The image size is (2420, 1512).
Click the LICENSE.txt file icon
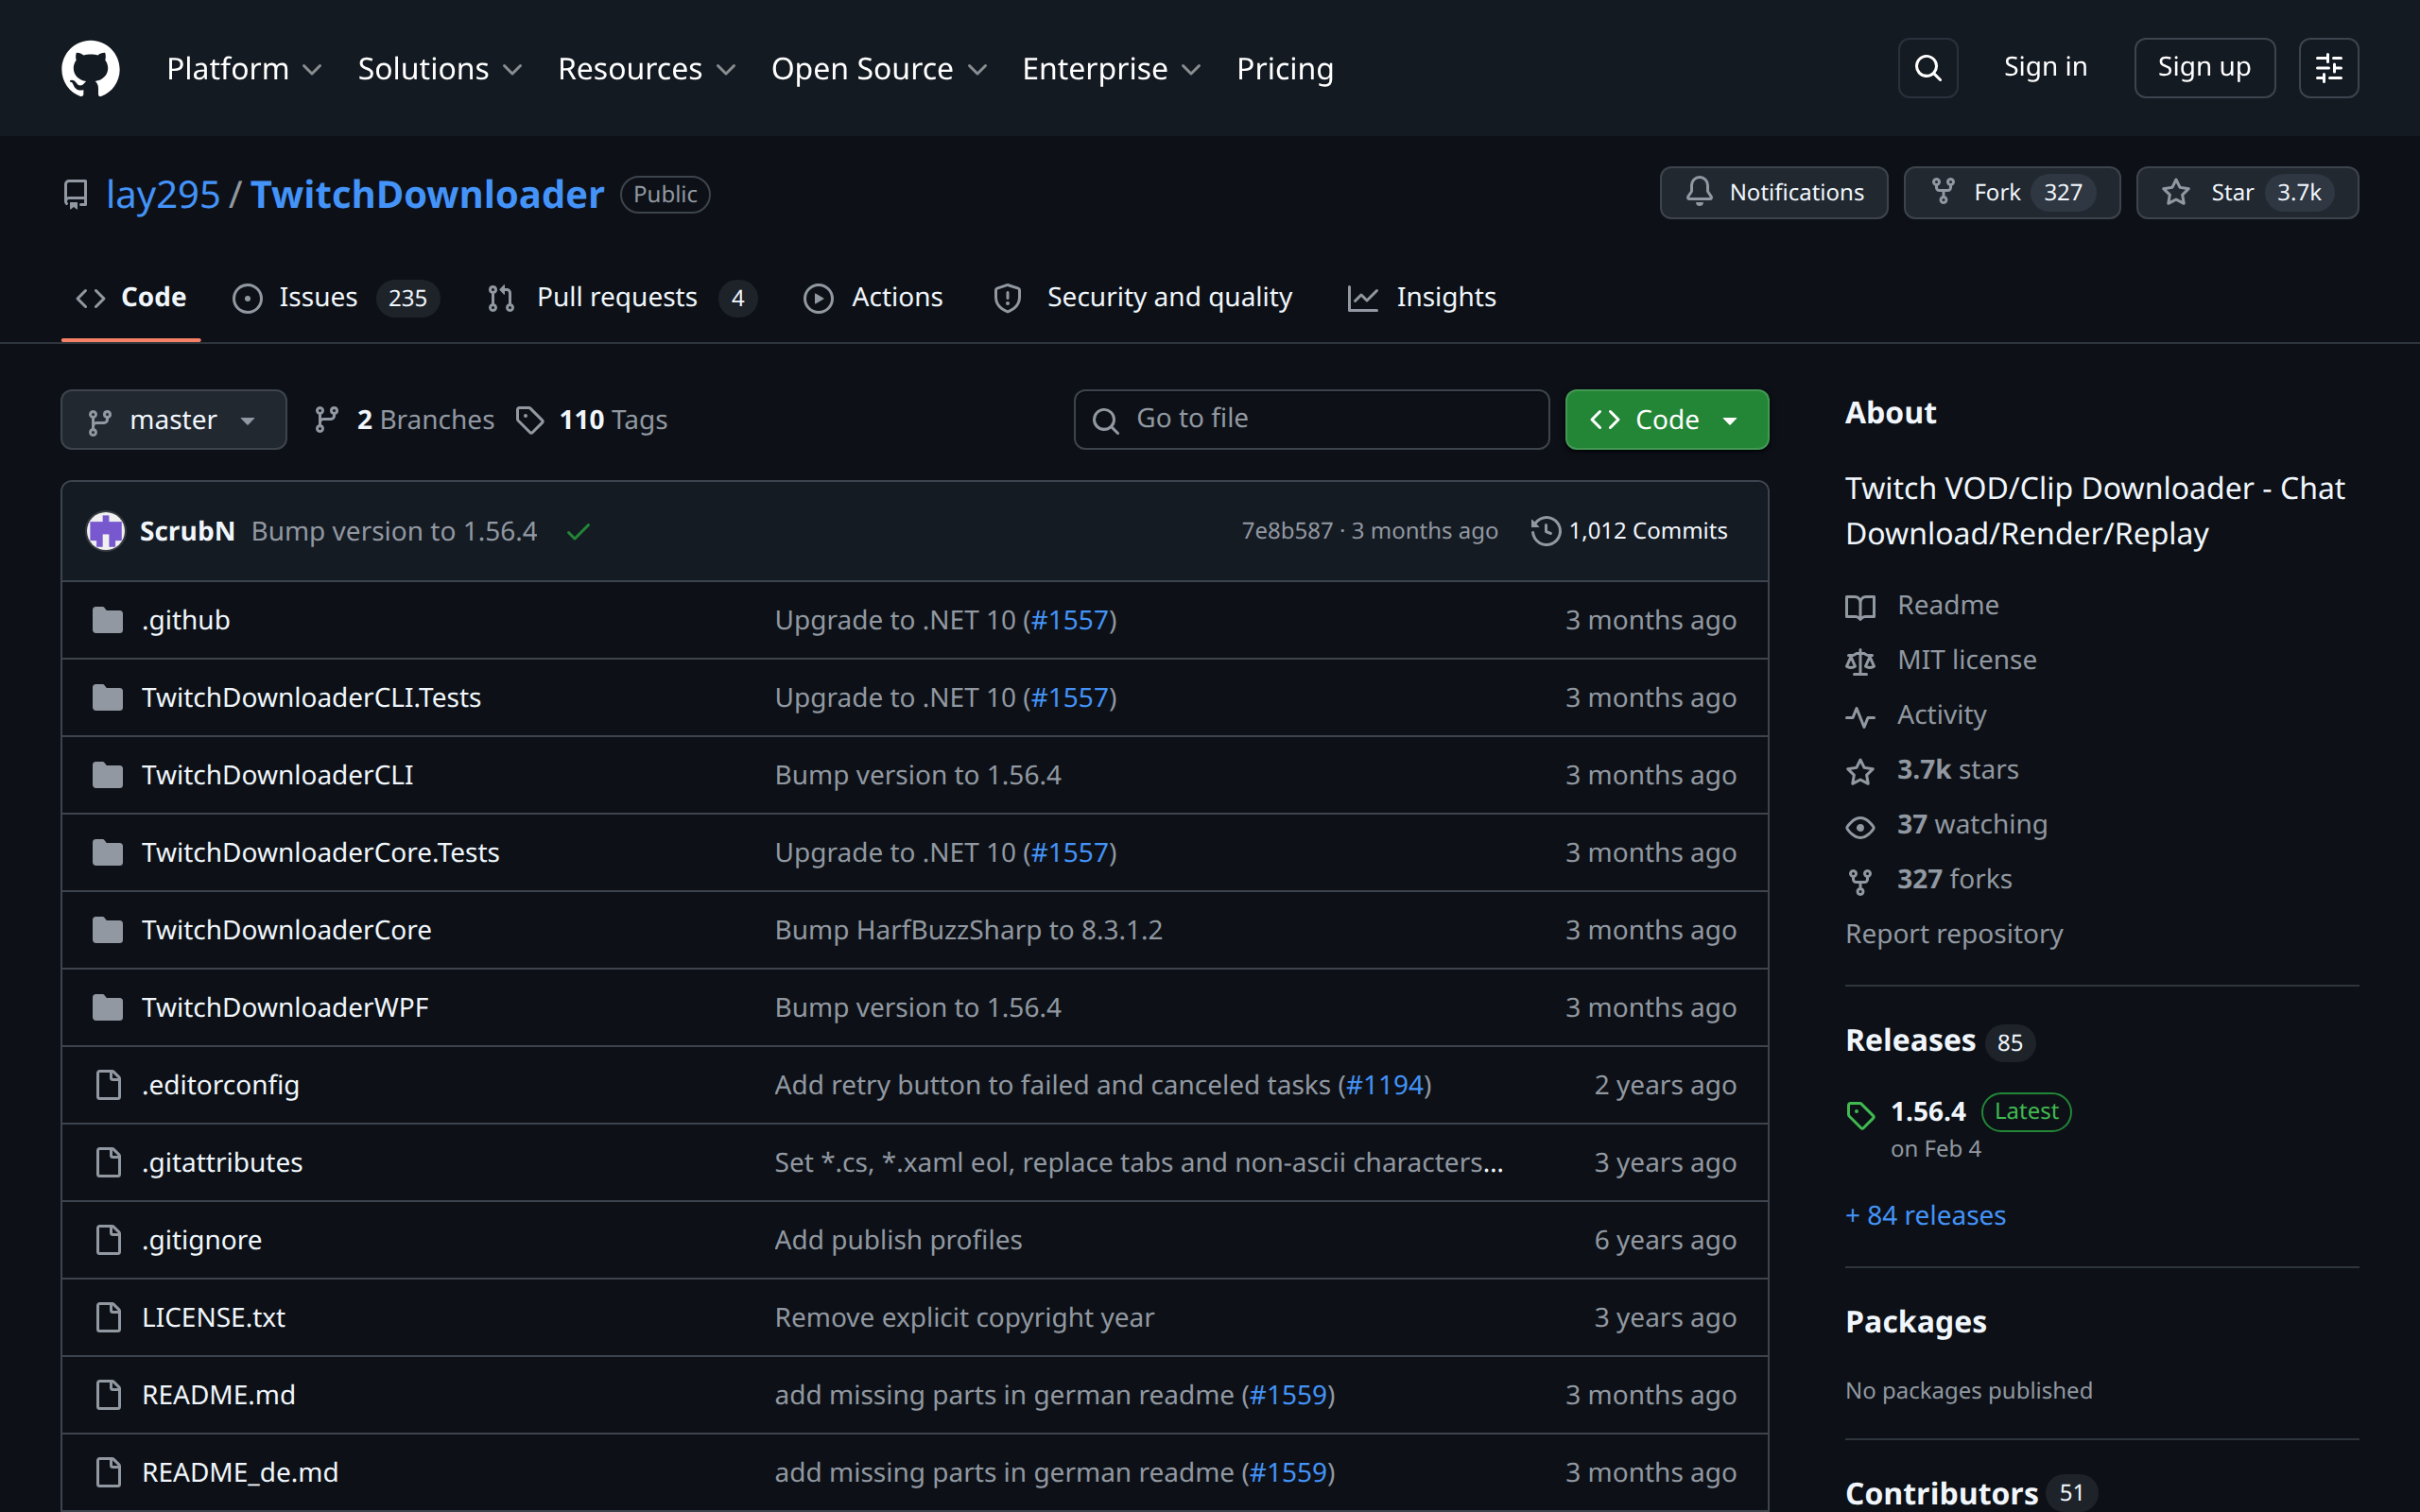pos(108,1317)
